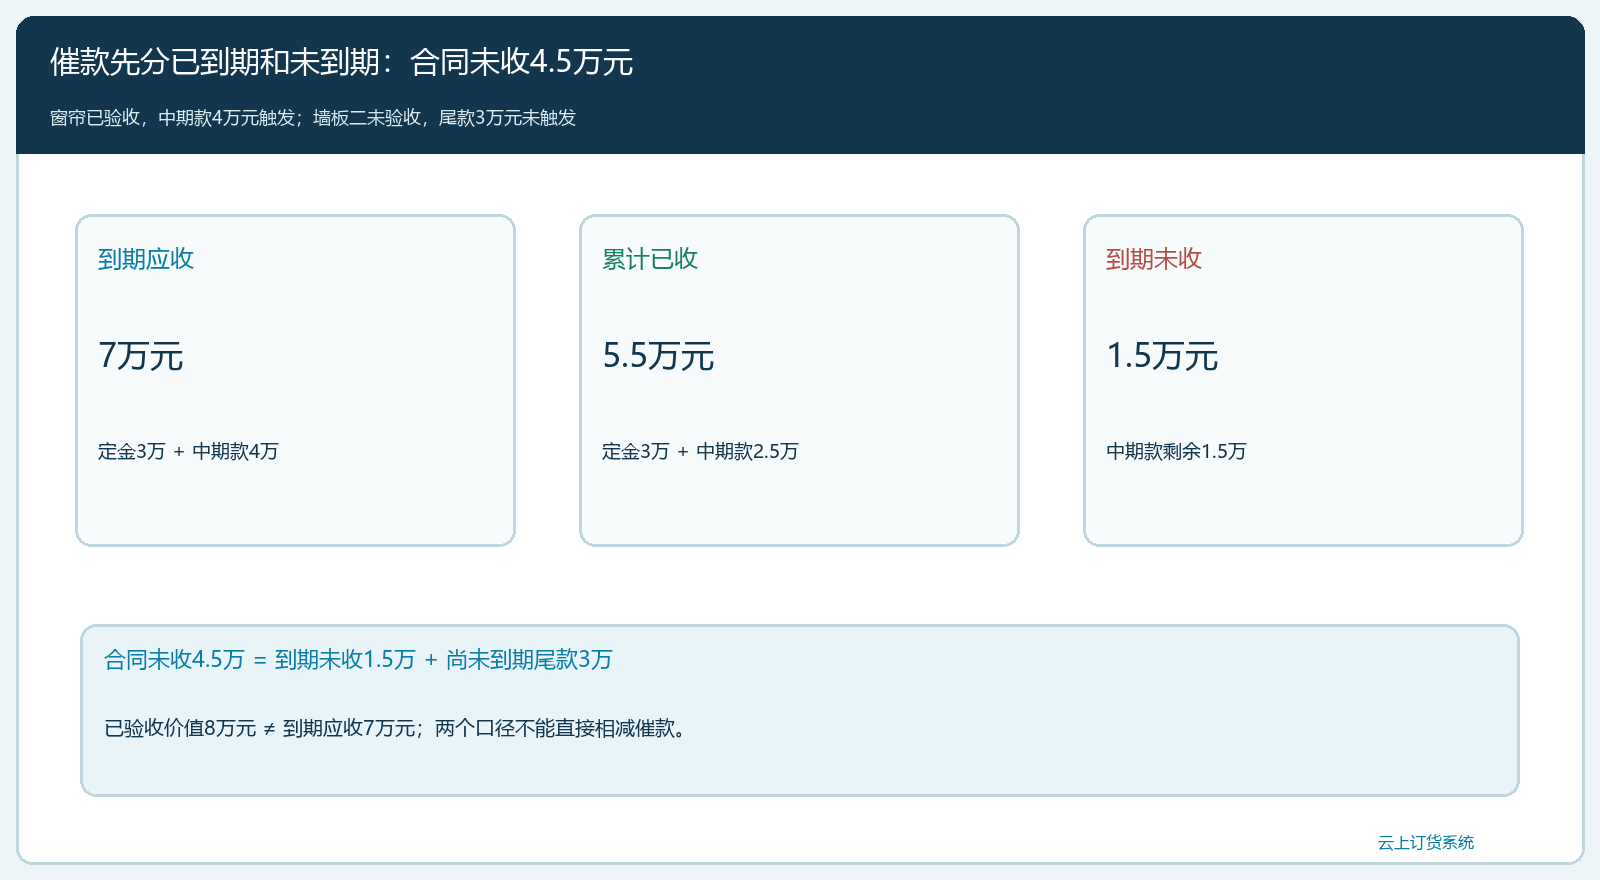Viewport: 1600px width, 880px height.
Task: Click the sentence starting with 已验收价值8万元
Action: click(396, 728)
